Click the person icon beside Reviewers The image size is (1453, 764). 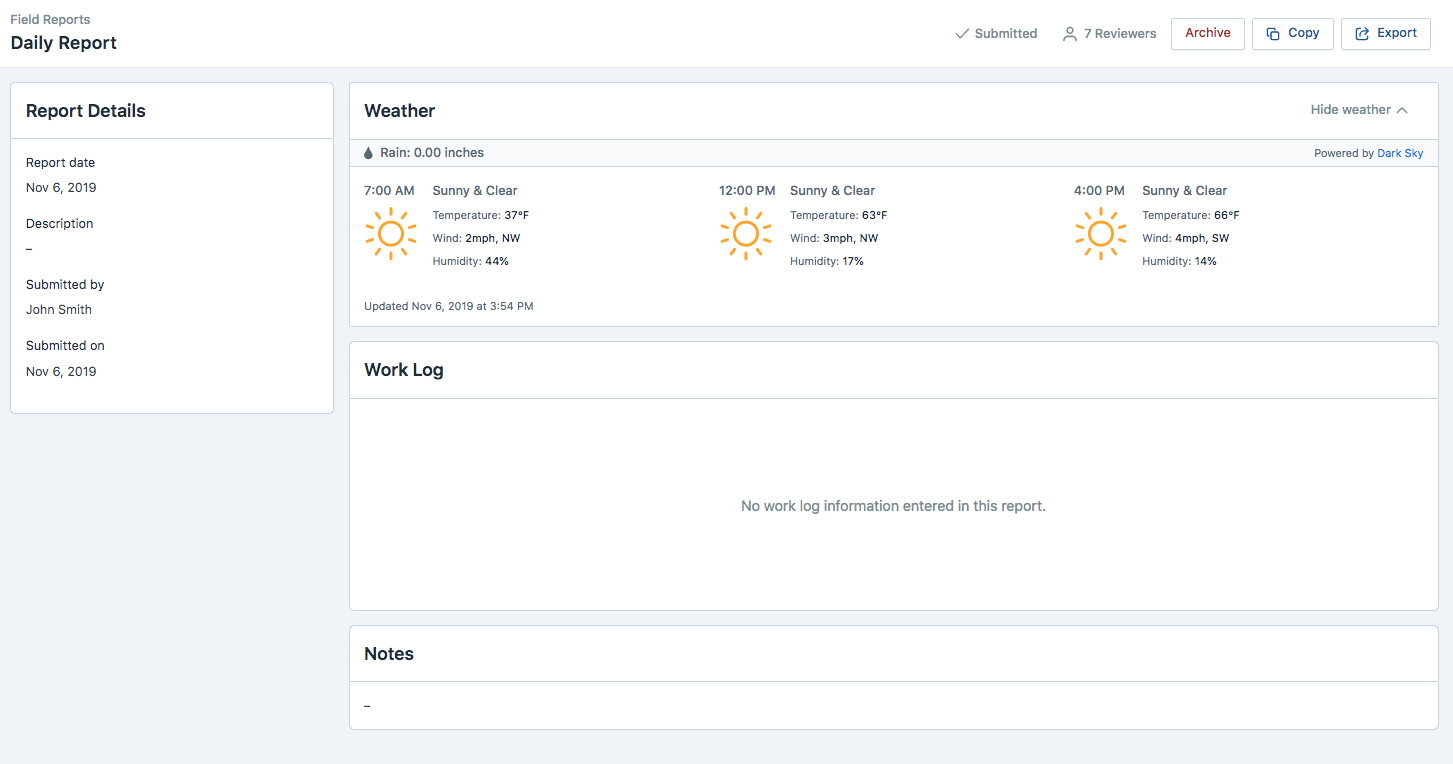[x=1070, y=33]
